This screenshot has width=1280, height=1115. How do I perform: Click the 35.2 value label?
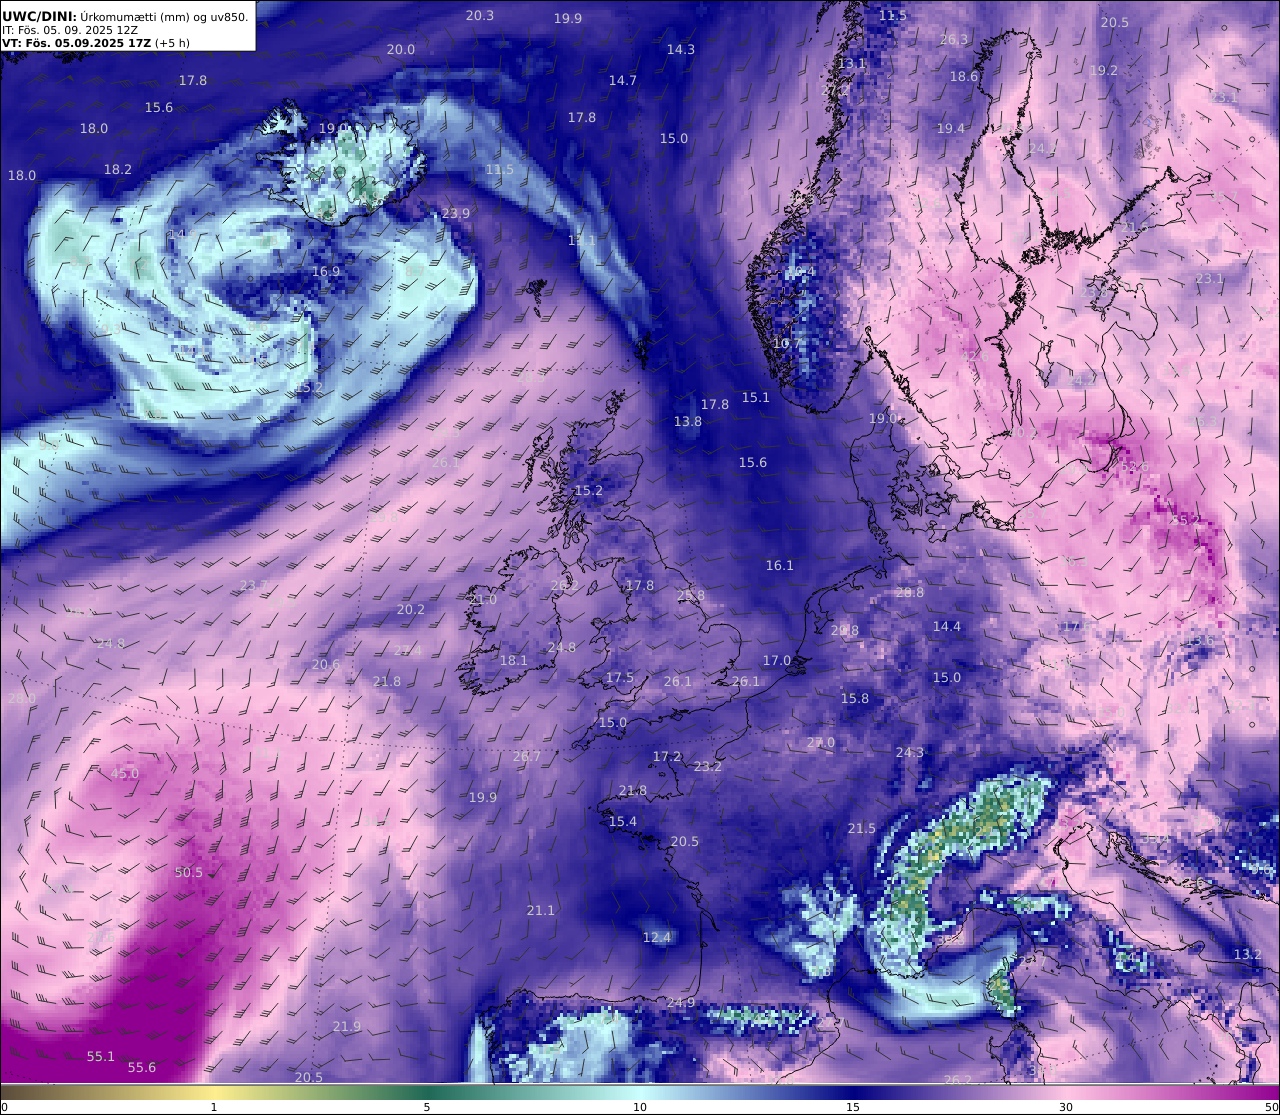click(x=1185, y=521)
